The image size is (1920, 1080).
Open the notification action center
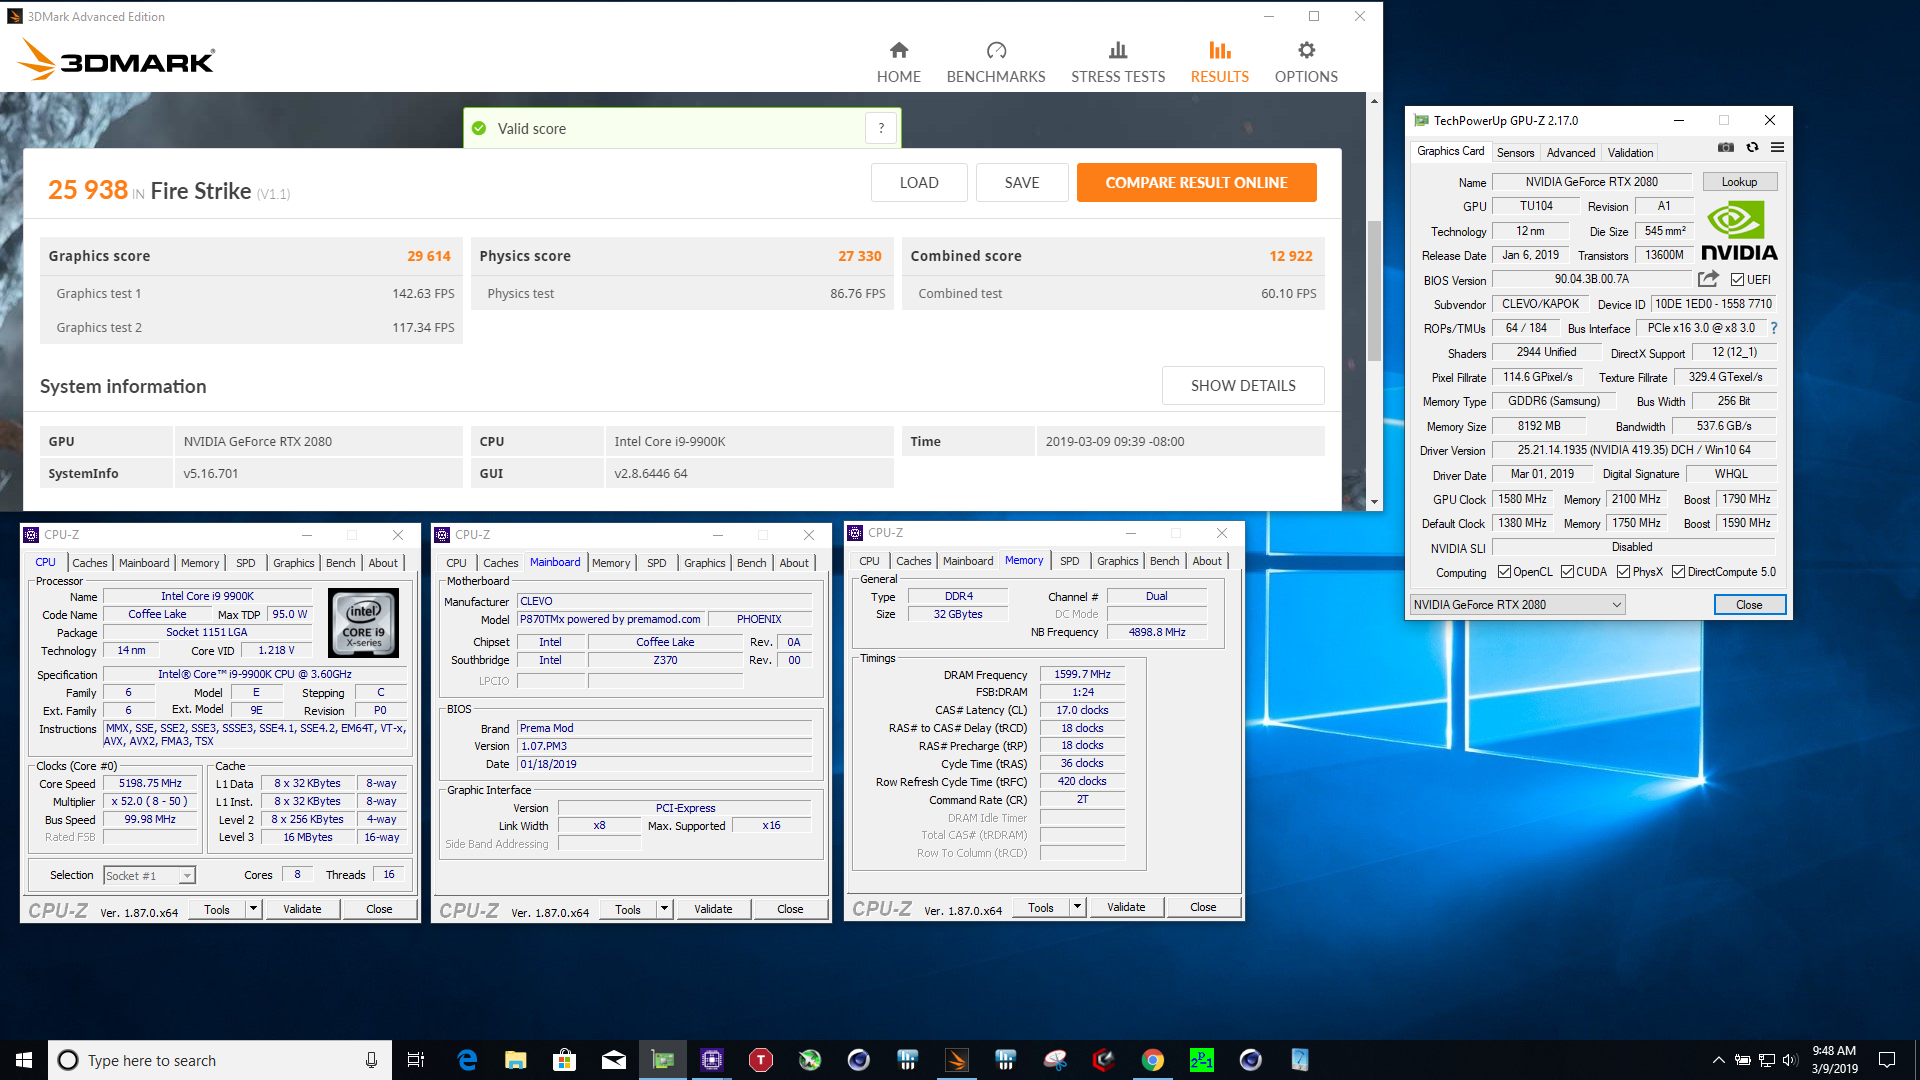[x=1886, y=1060]
